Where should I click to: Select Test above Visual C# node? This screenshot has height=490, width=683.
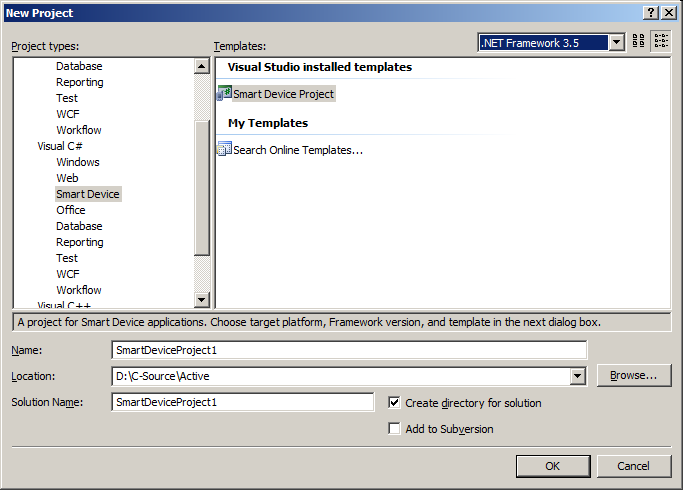(67, 98)
